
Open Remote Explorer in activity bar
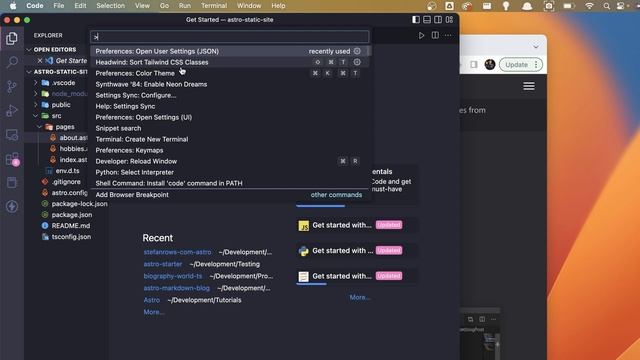[12, 135]
